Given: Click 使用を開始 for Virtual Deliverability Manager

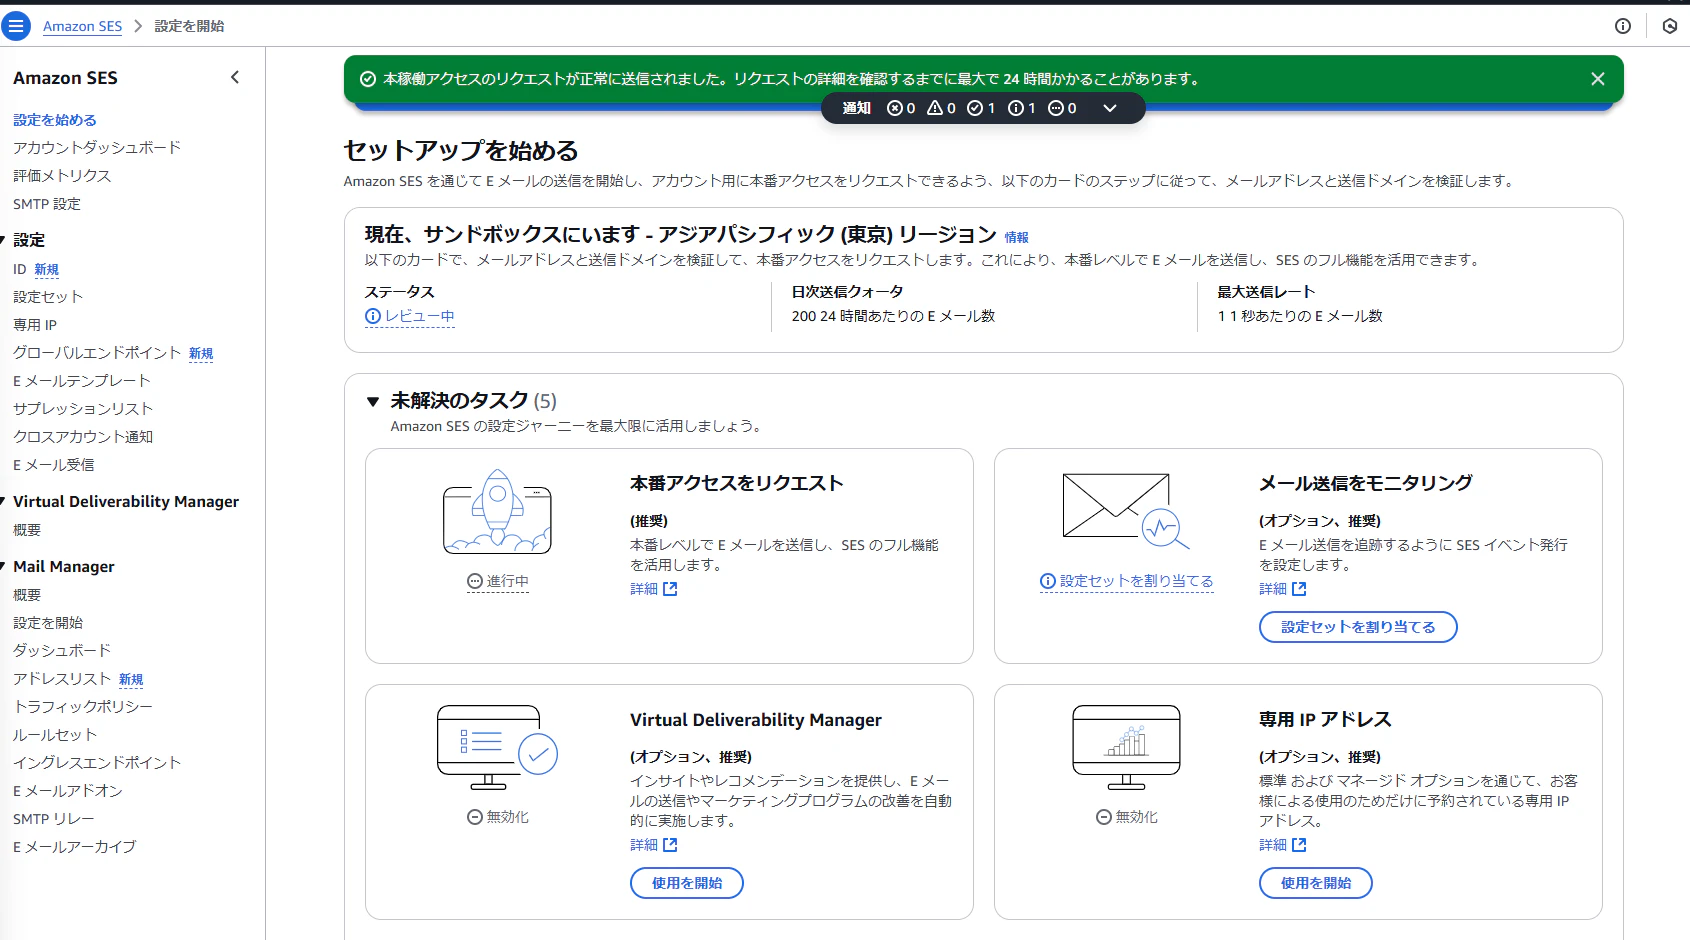Looking at the screenshot, I should tap(687, 883).
